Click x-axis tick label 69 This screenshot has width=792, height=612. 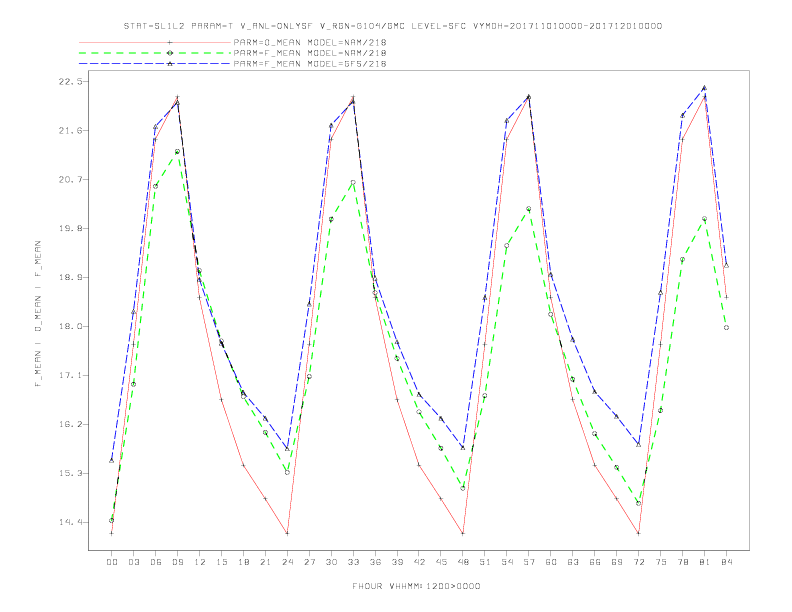(x=617, y=562)
